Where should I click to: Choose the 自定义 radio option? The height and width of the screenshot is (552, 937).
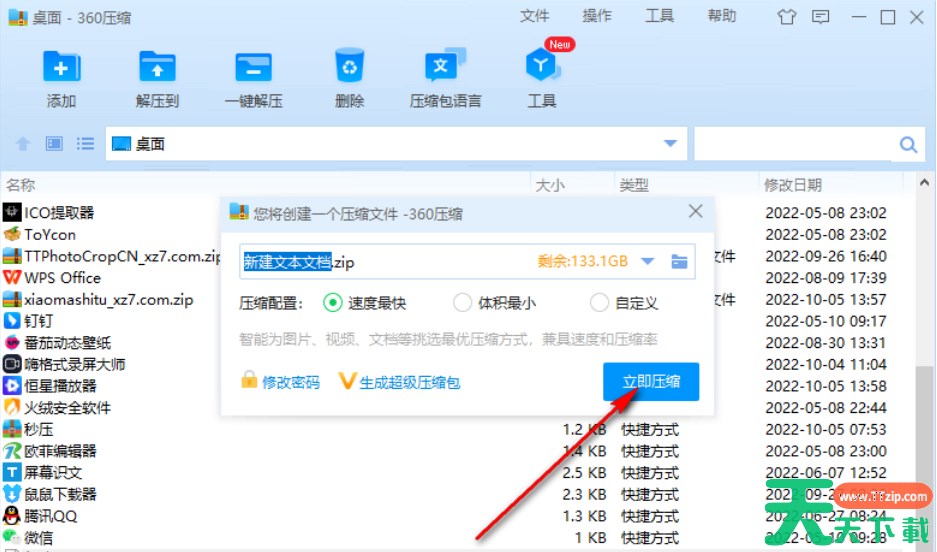click(599, 303)
